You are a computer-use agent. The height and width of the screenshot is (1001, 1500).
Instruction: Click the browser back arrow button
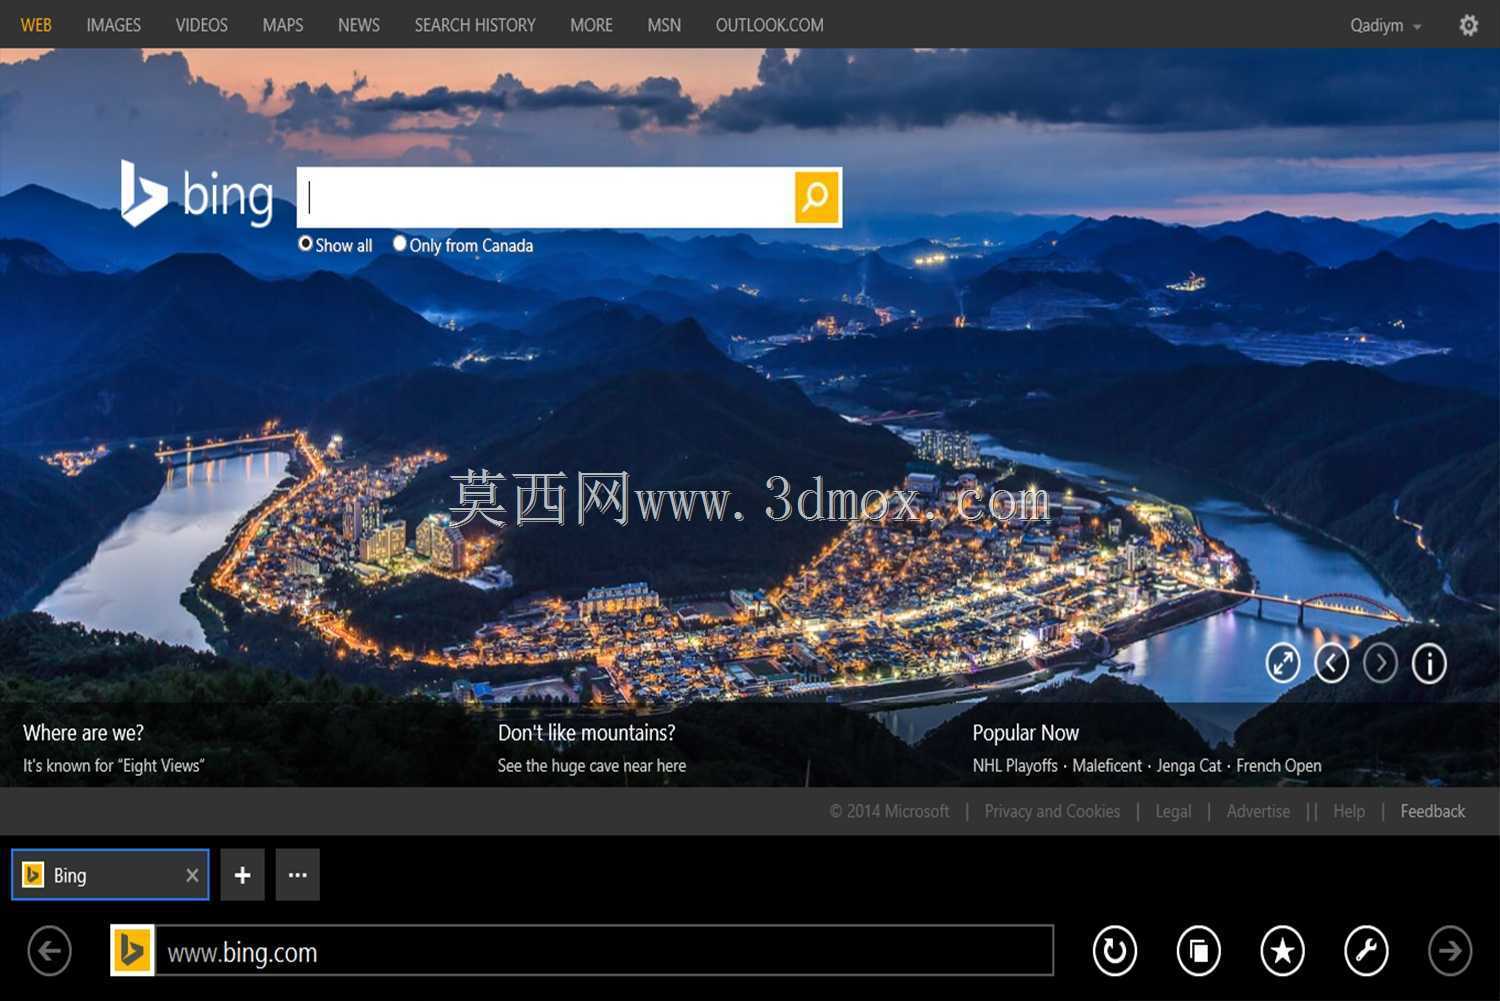(x=49, y=950)
